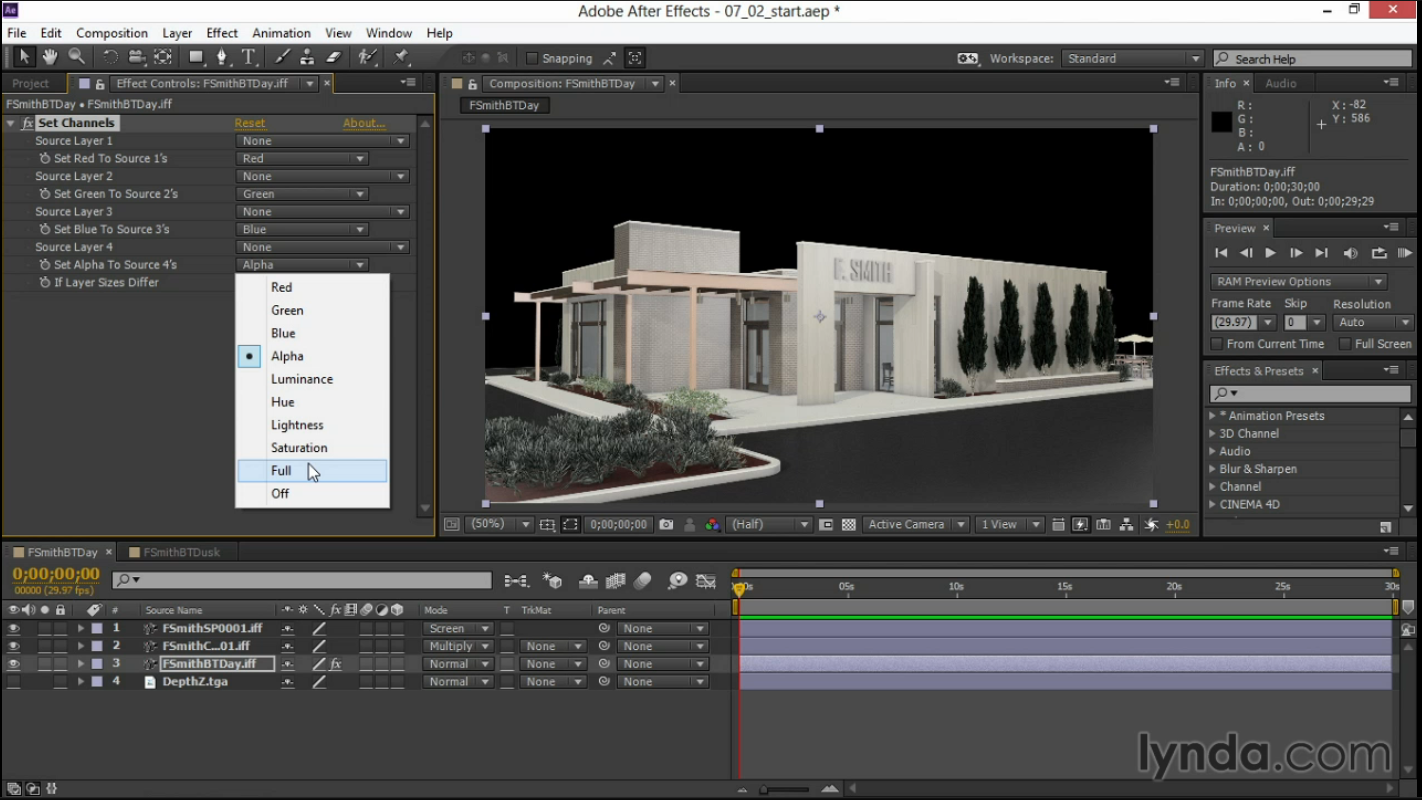Select the Type tool
This screenshot has width=1422, height=800.
pyautogui.click(x=249, y=57)
